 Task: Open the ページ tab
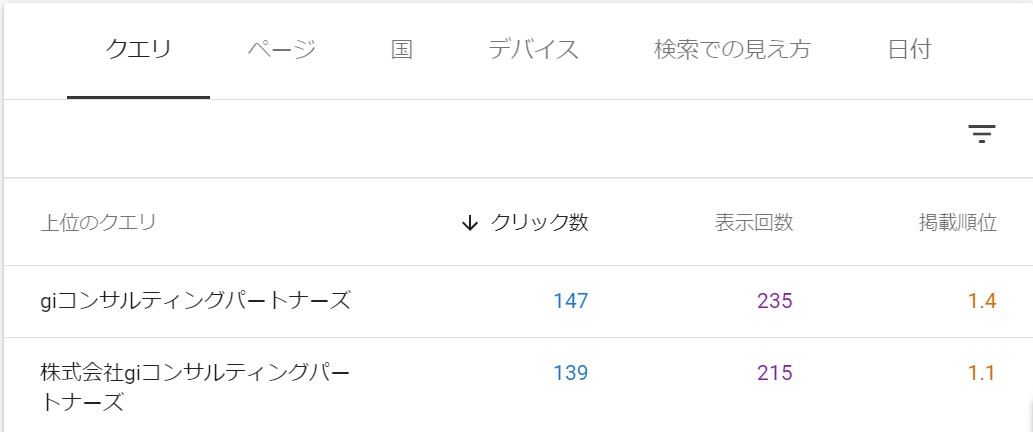click(x=282, y=50)
